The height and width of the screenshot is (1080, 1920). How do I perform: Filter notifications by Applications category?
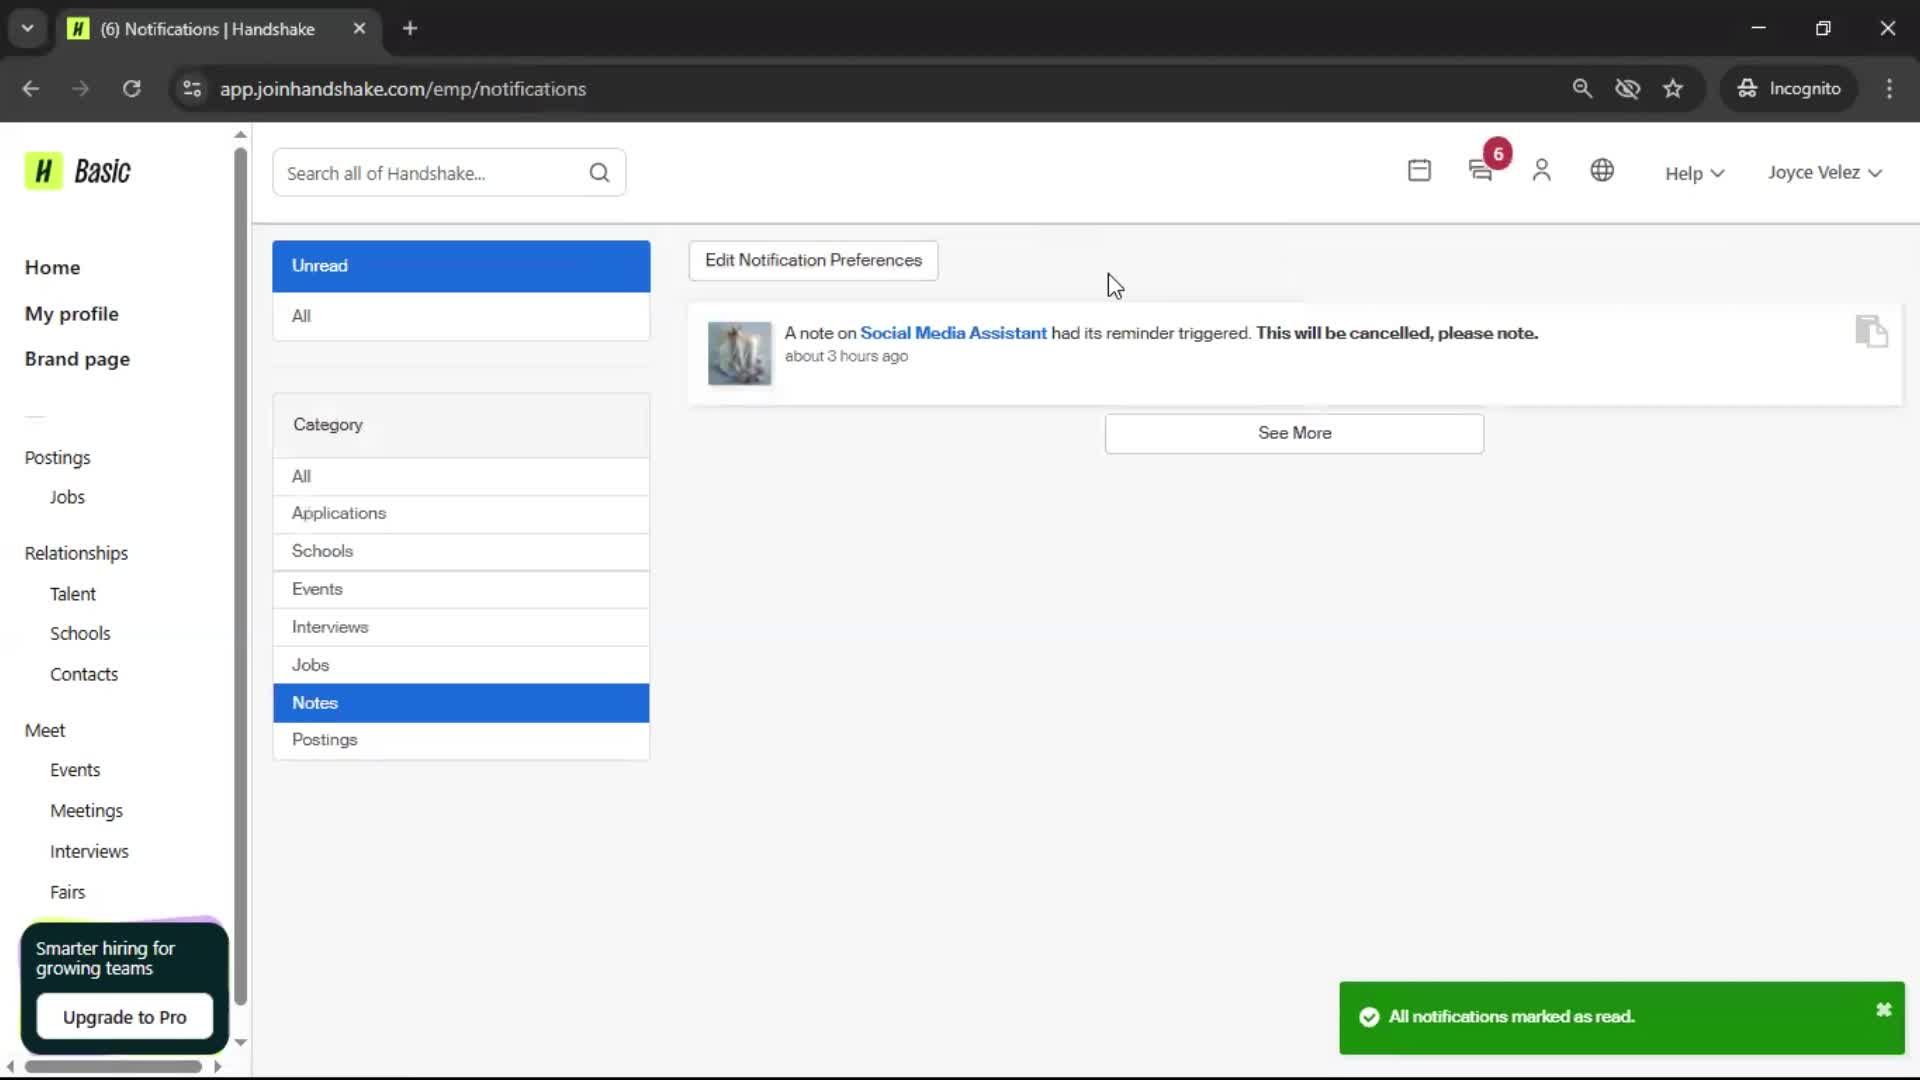point(461,514)
